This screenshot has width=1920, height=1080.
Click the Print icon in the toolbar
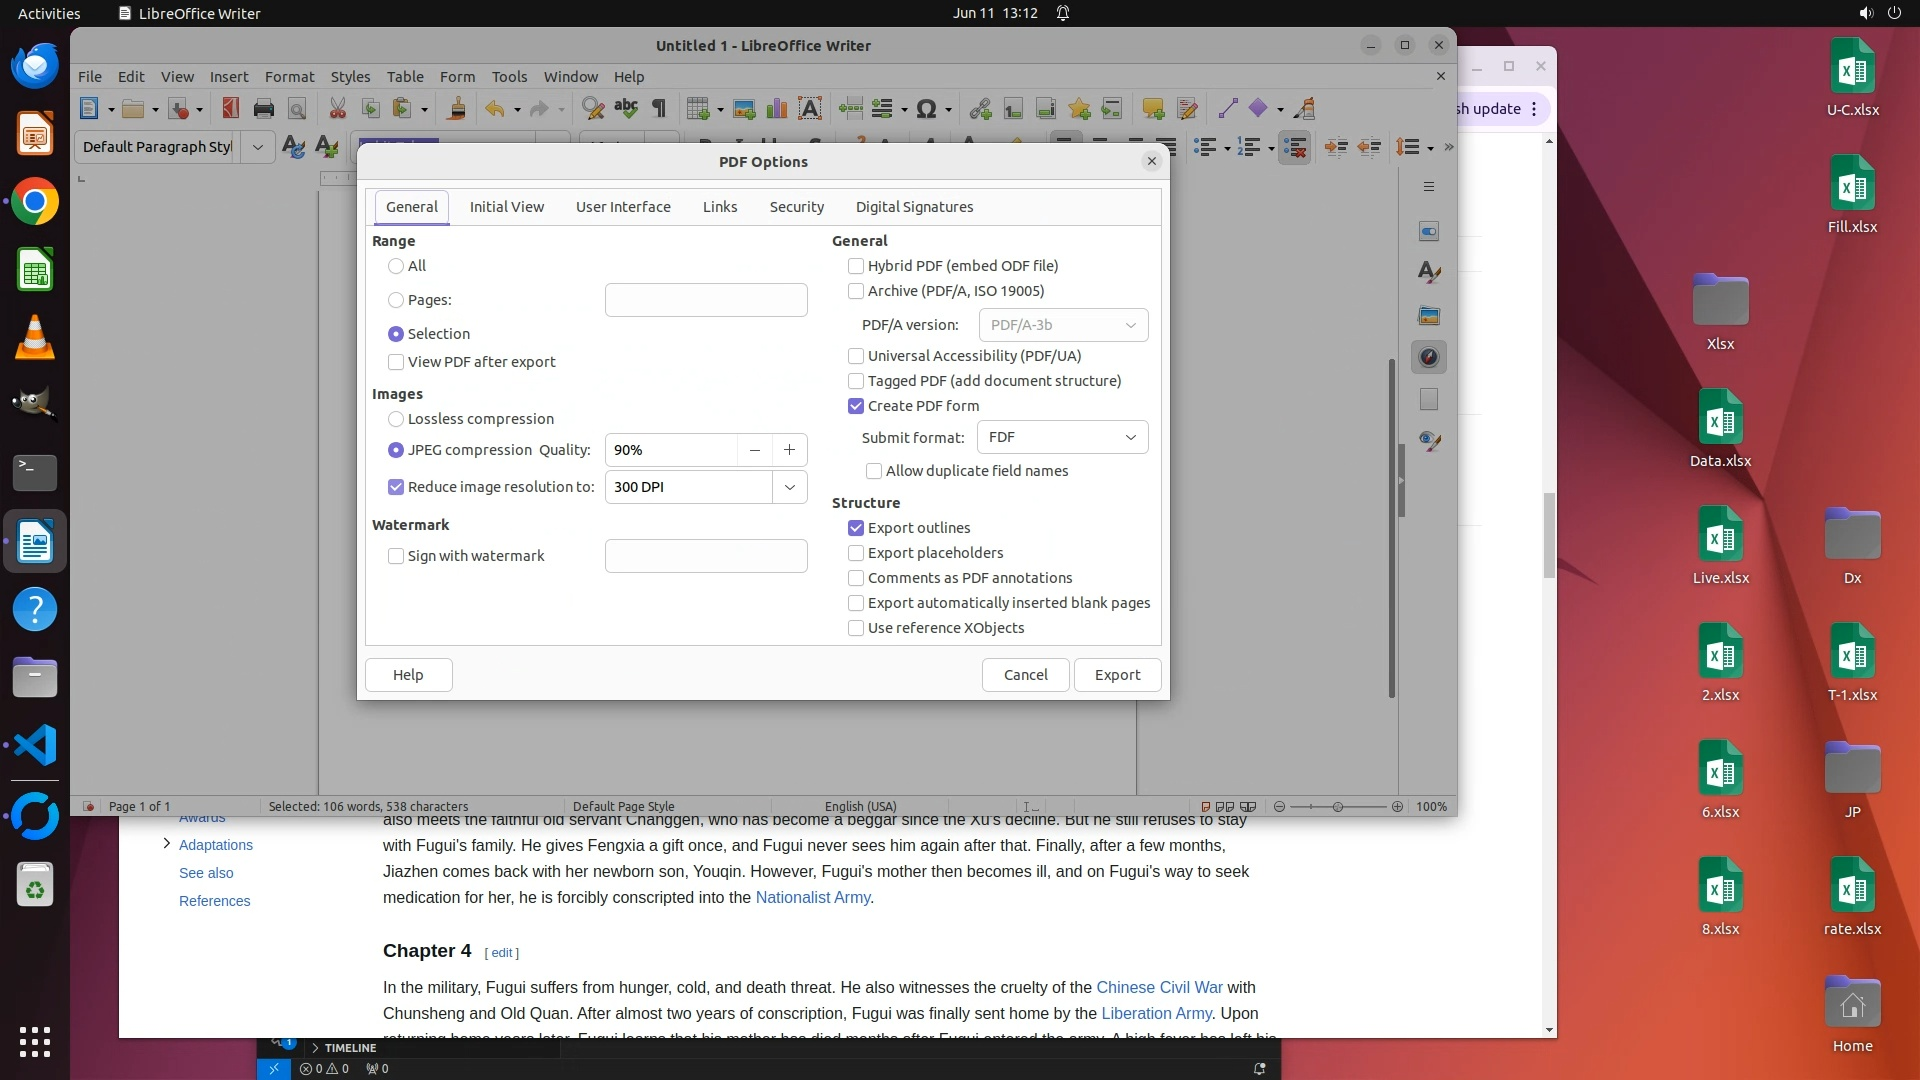click(264, 109)
